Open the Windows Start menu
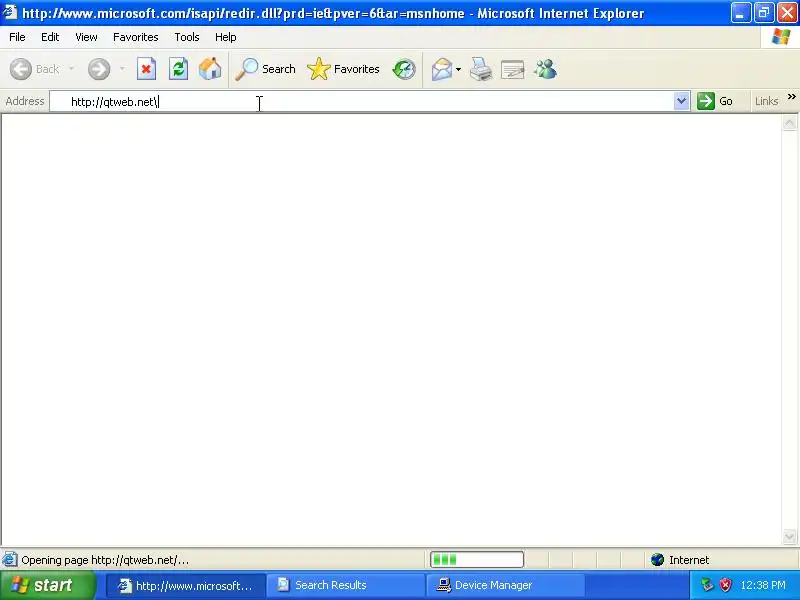The height and width of the screenshot is (600, 800). (48, 585)
